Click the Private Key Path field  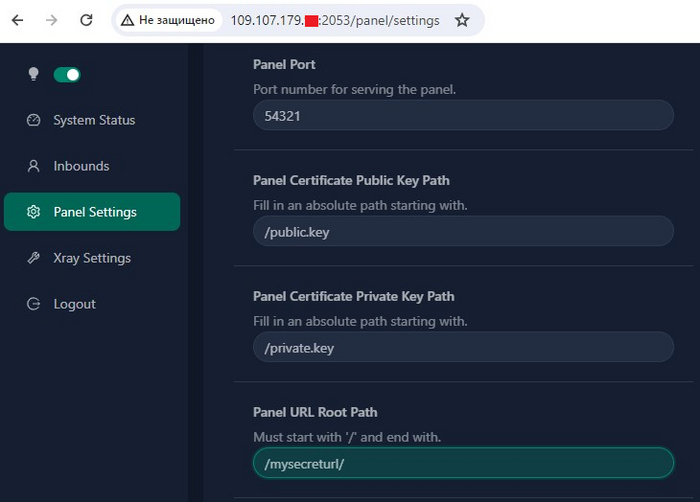pos(463,347)
